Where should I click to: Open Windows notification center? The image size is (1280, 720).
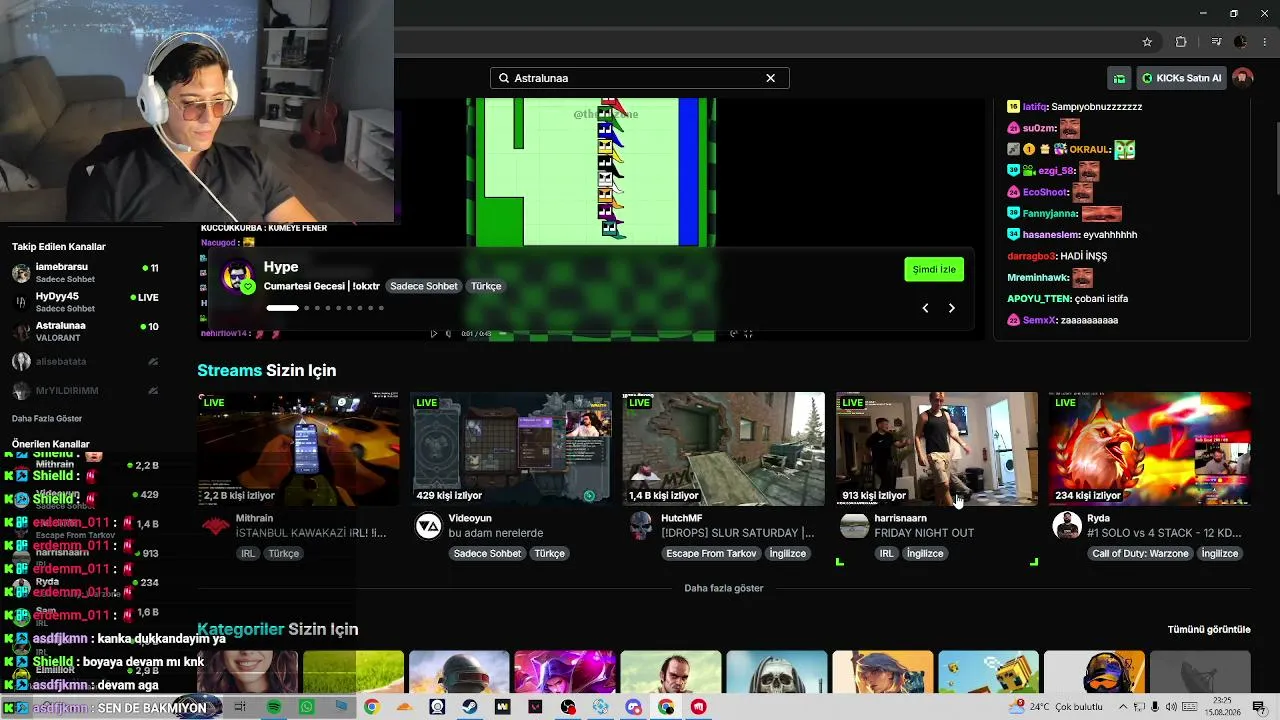tap(1258, 707)
